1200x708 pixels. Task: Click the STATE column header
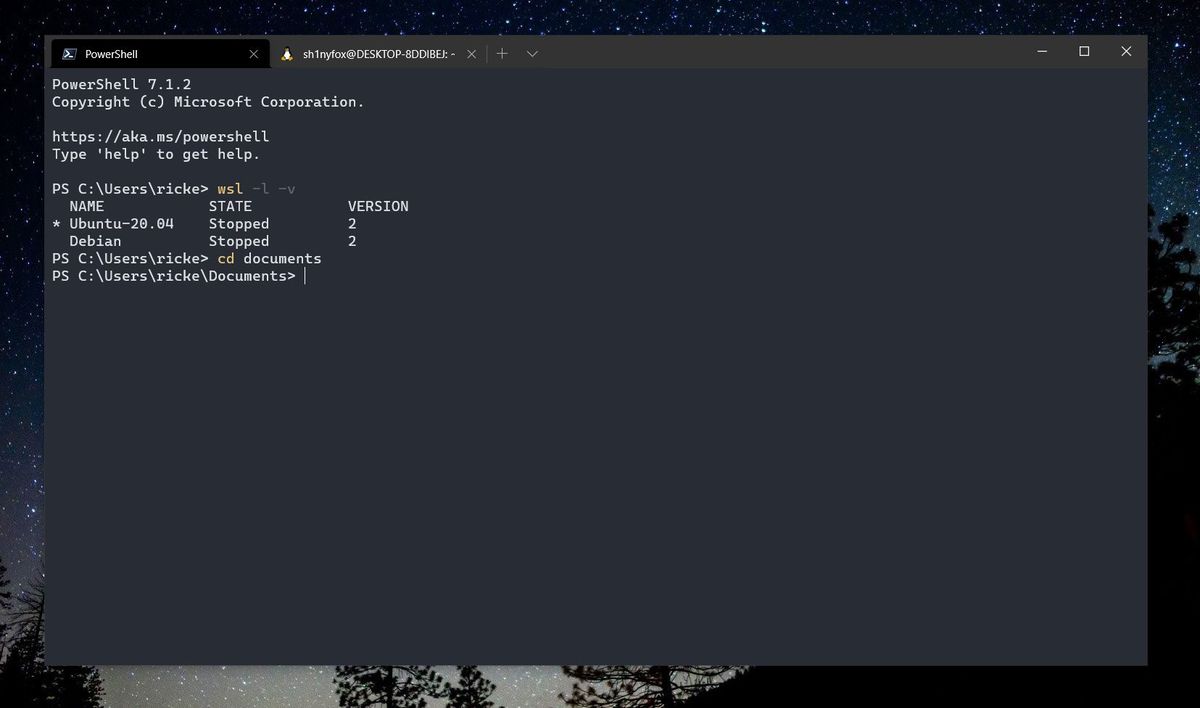230,206
